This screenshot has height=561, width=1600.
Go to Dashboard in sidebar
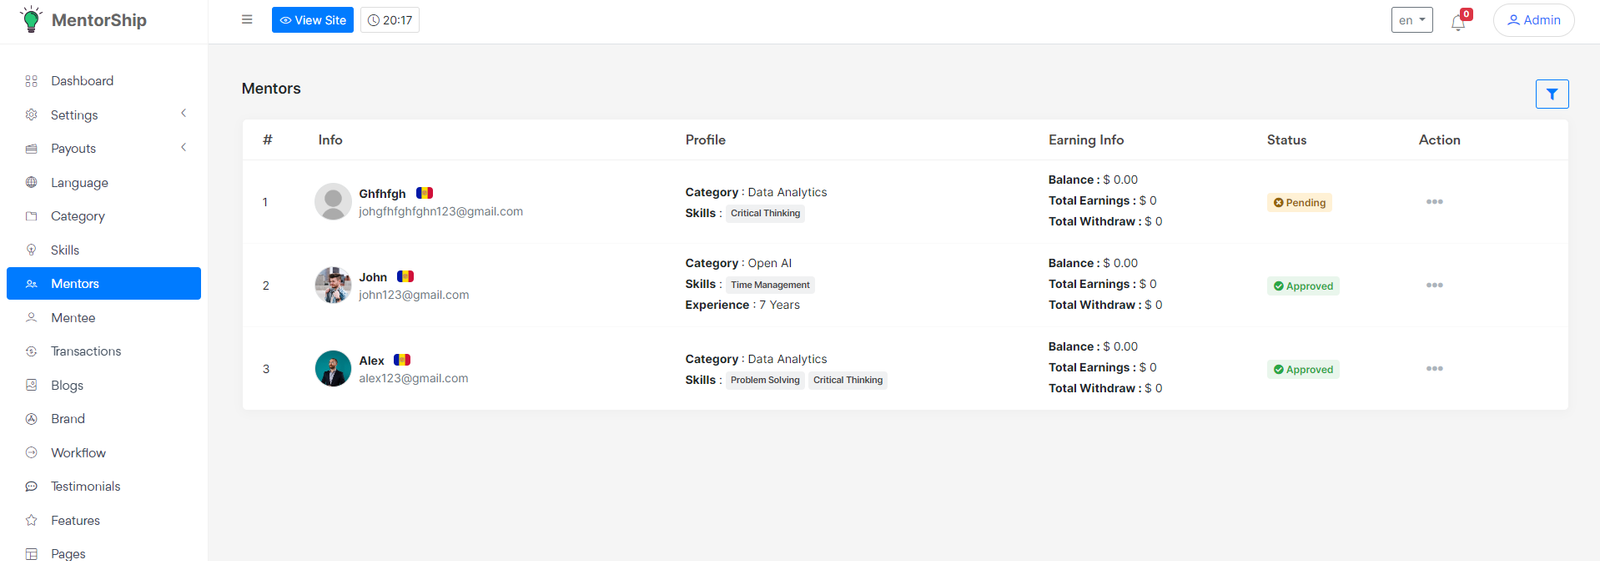pos(82,81)
